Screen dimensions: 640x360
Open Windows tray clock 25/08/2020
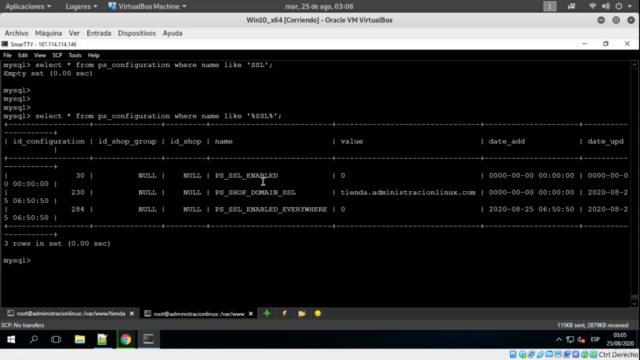(x=620, y=339)
